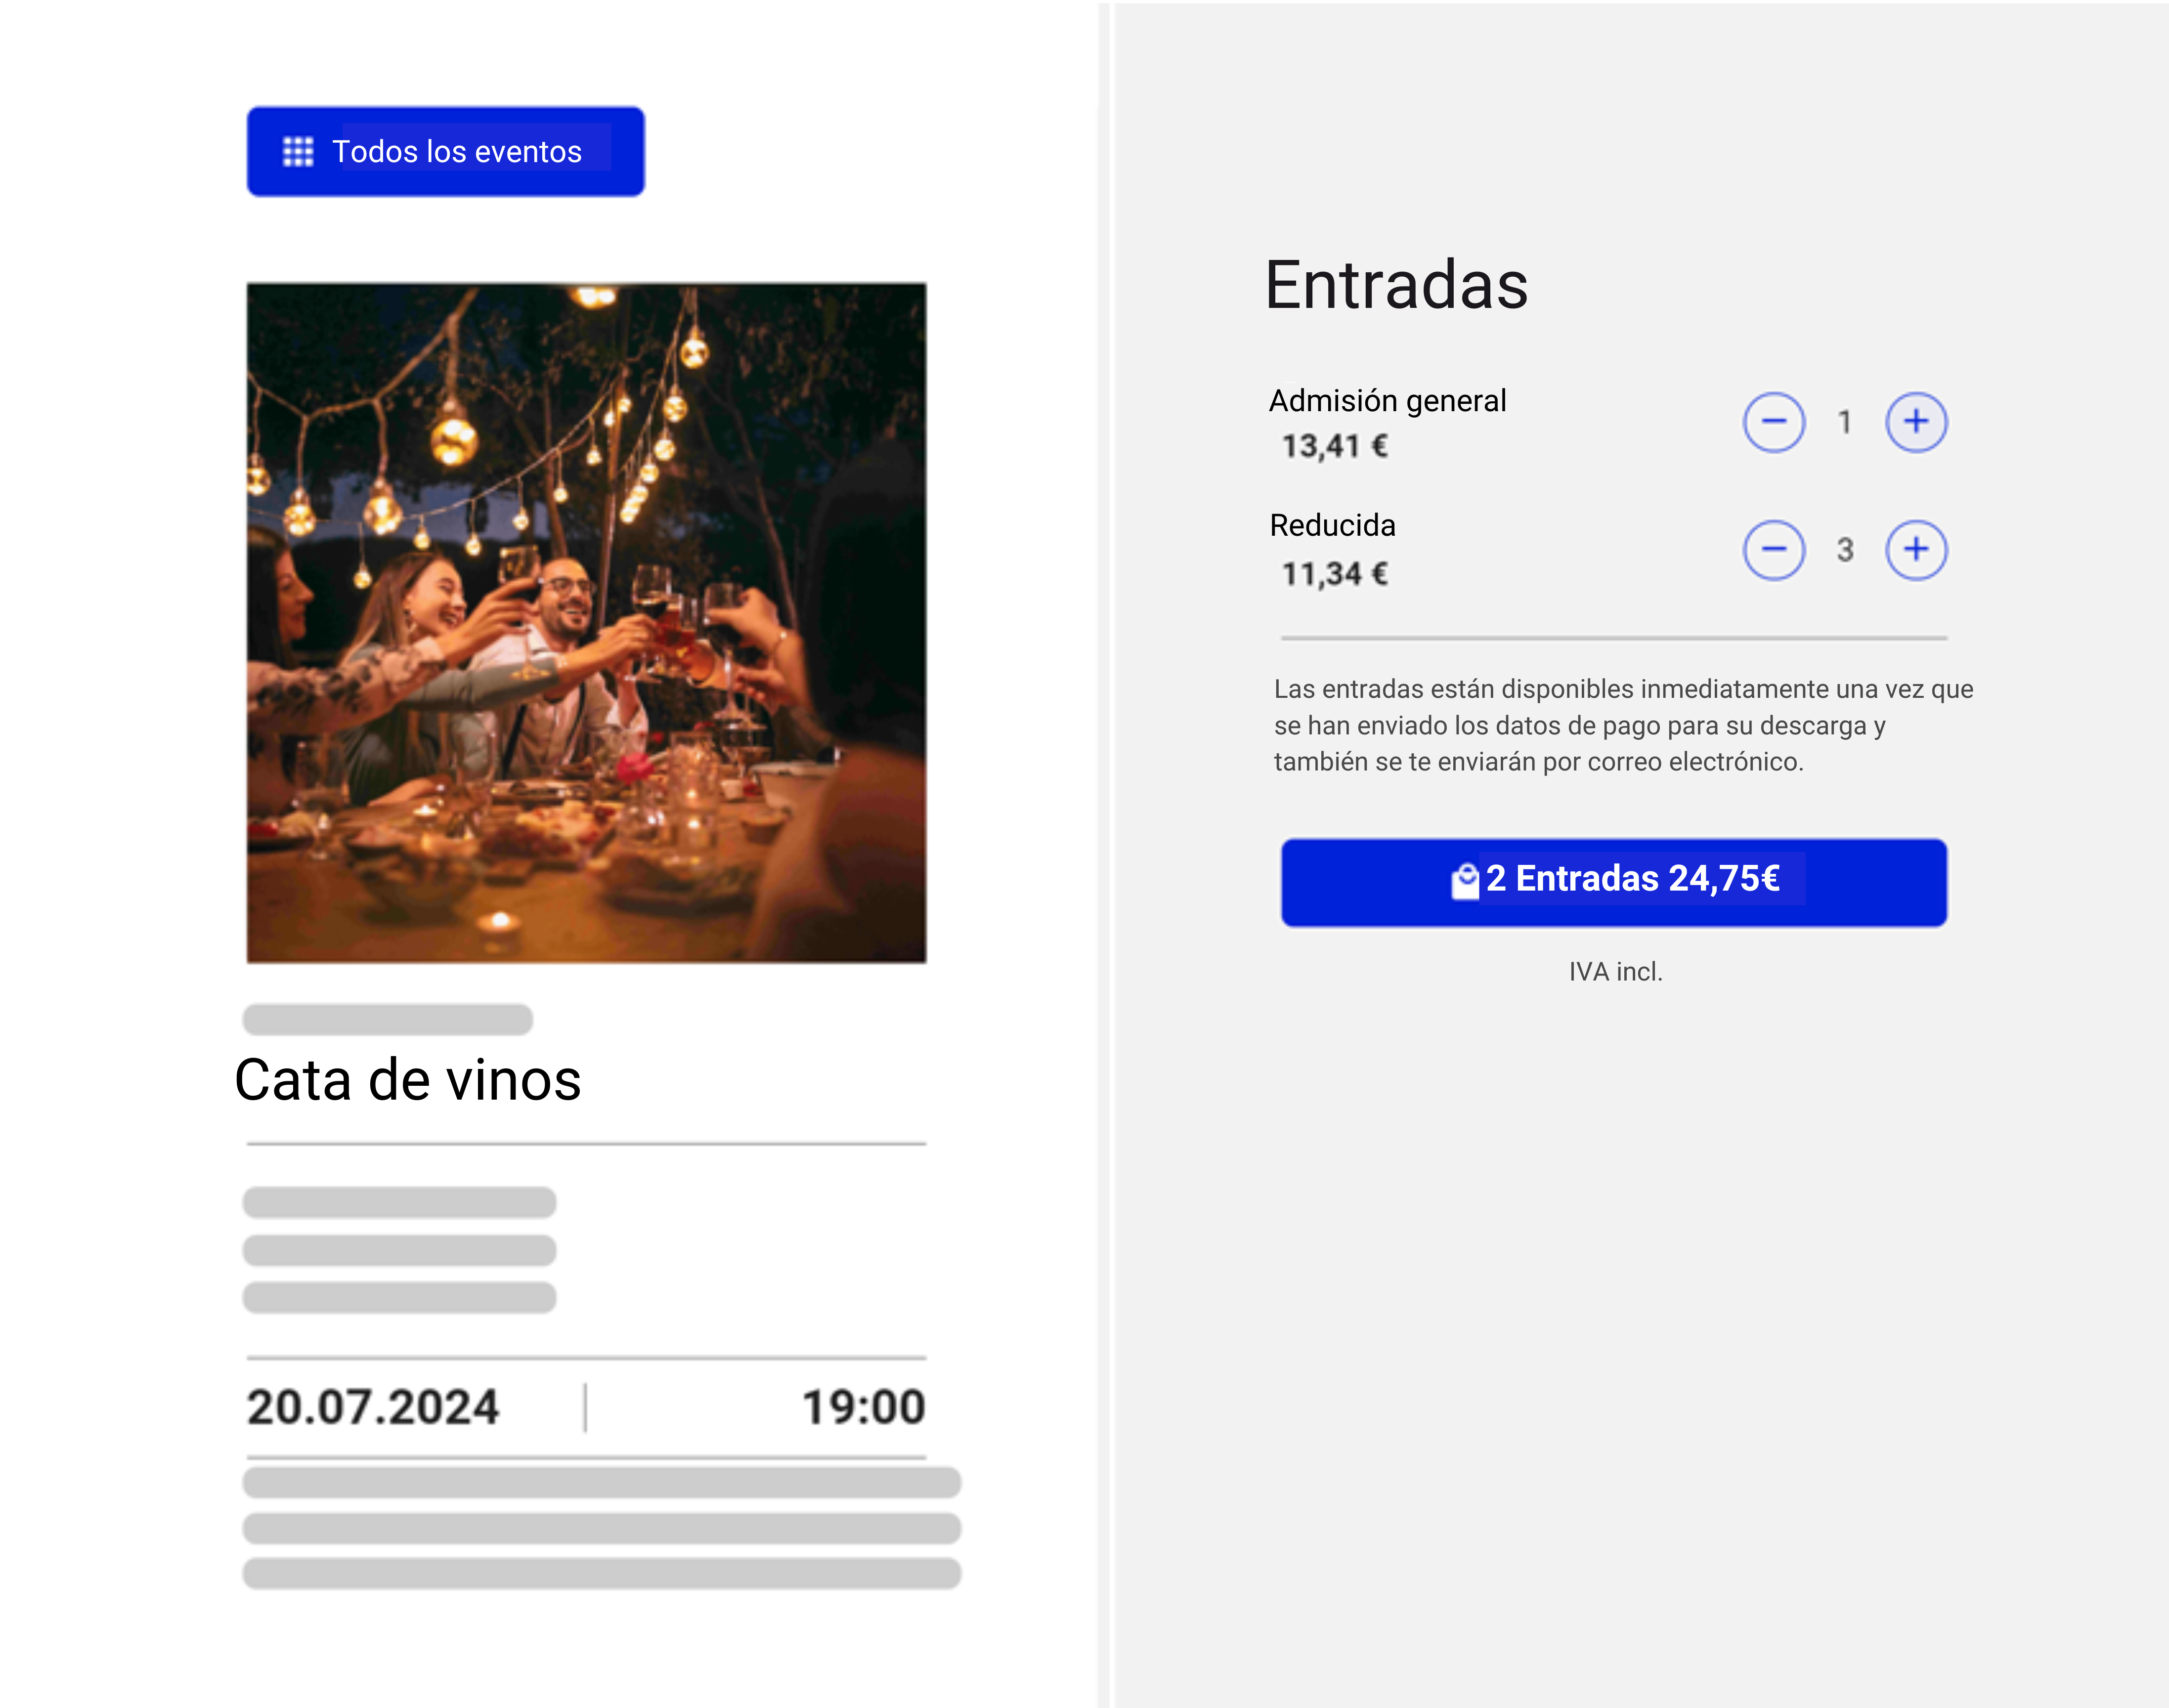Click the 13,41 € price
The image size is (2169, 1708).
1334,446
